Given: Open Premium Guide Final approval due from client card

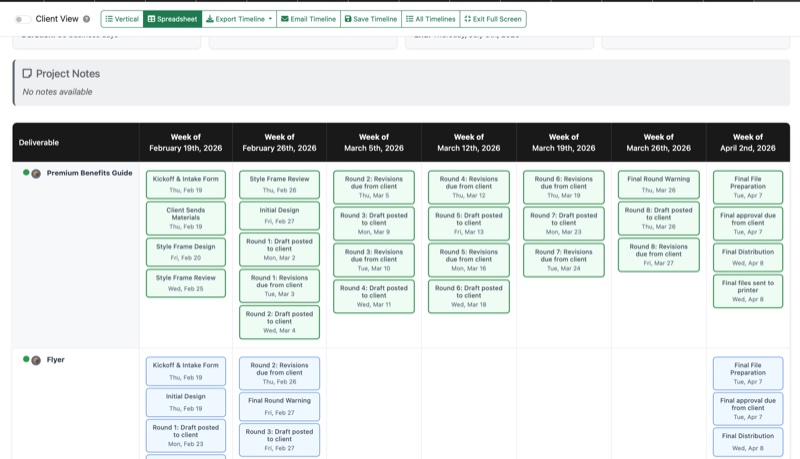Looking at the screenshot, I should tap(748, 223).
